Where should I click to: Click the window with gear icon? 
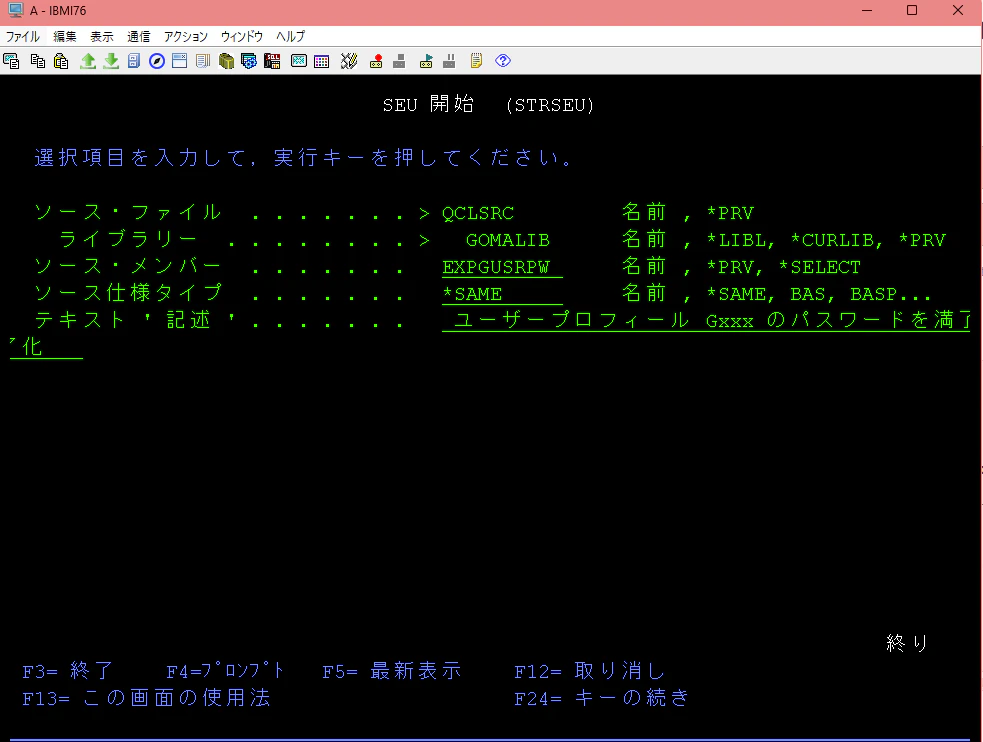point(249,61)
